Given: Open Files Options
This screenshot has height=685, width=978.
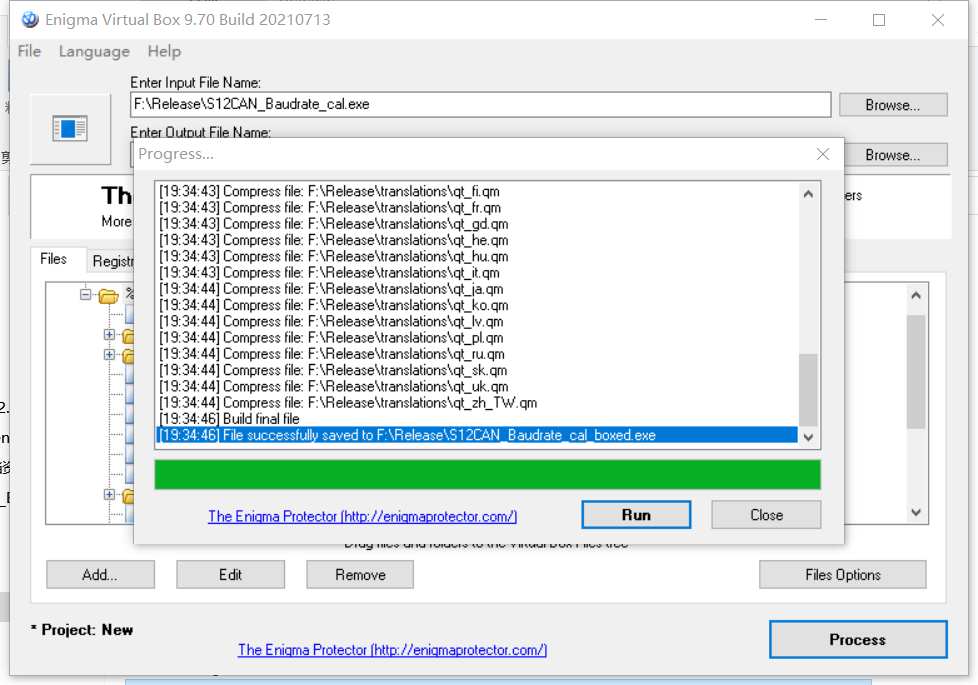Looking at the screenshot, I should pyautogui.click(x=843, y=575).
